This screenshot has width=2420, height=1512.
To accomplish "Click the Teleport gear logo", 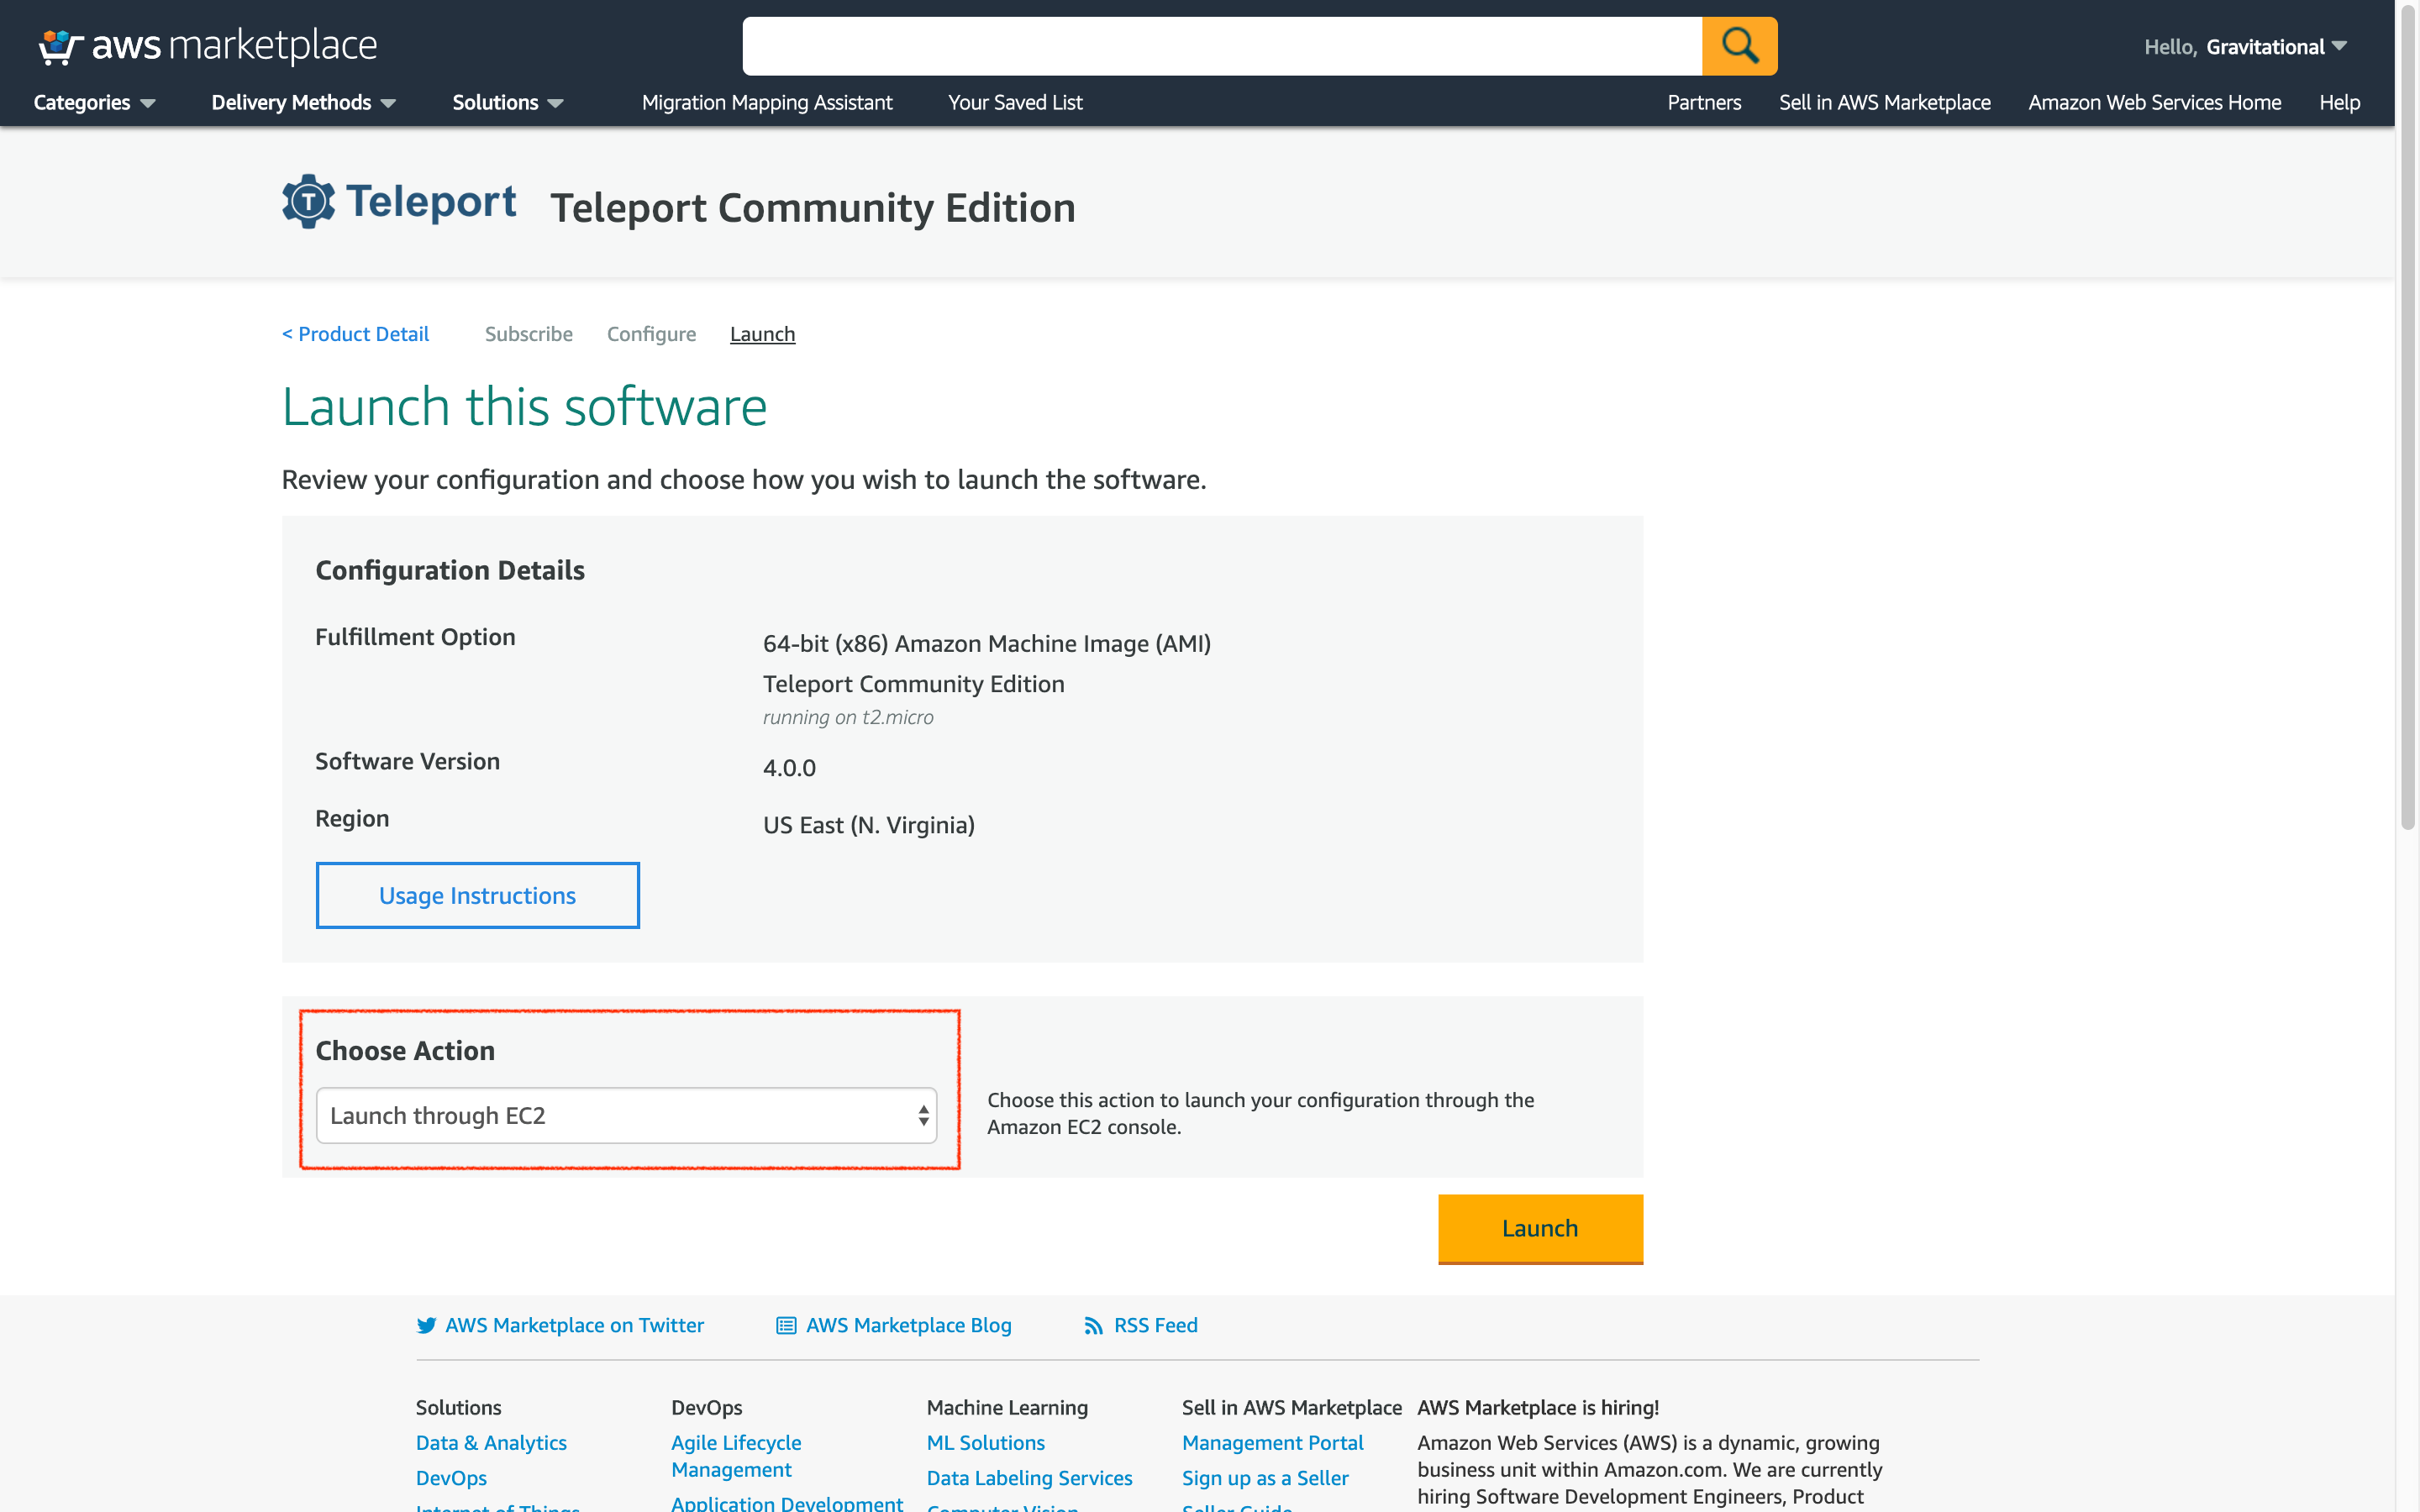I will pyautogui.click(x=308, y=202).
